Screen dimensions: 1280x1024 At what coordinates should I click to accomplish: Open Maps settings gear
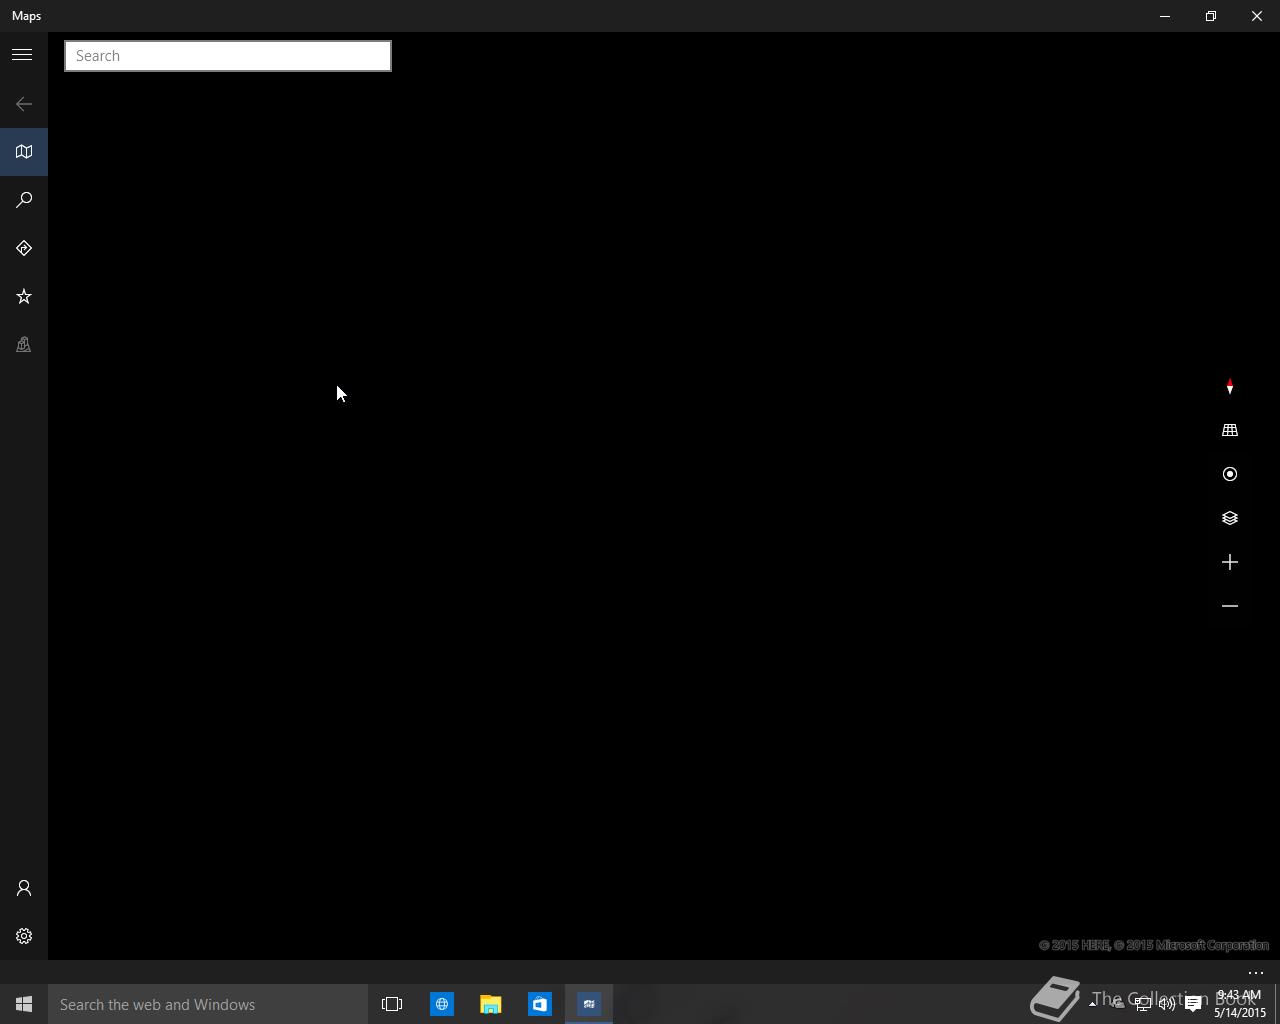(24, 936)
